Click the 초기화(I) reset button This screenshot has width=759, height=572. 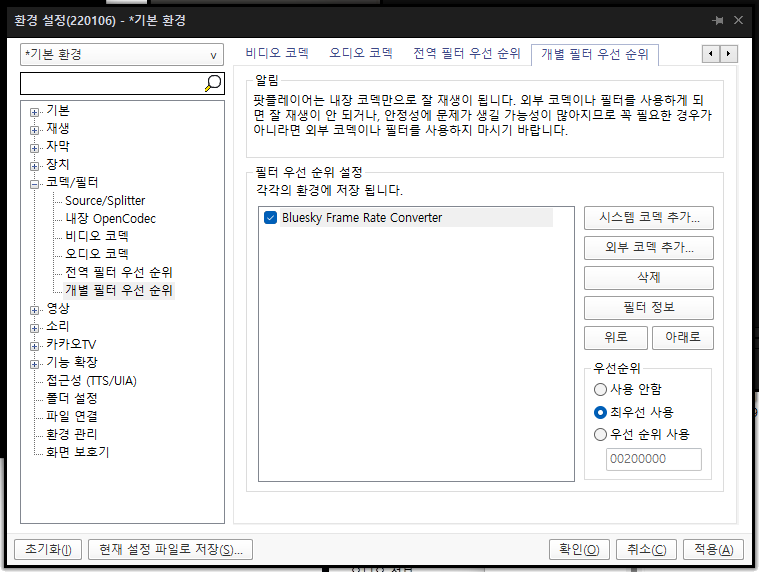click(x=48, y=549)
